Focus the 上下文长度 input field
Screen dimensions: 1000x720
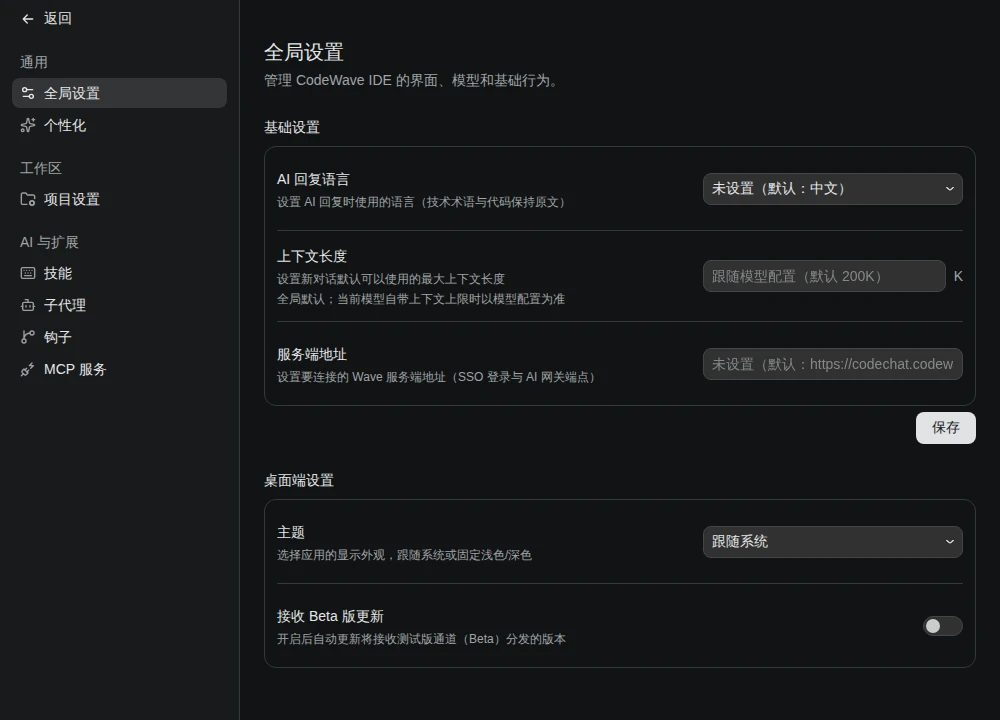[824, 276]
